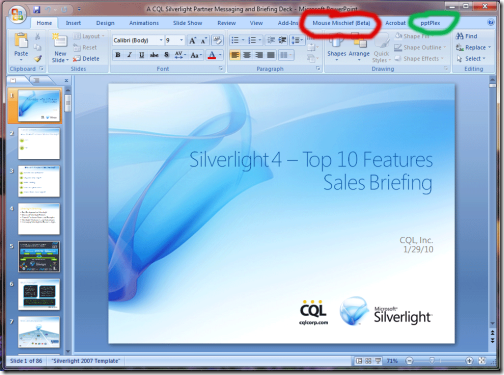The image size is (504, 375).
Task: Save the presentation from Quick Access toolbar
Action: (37, 10)
